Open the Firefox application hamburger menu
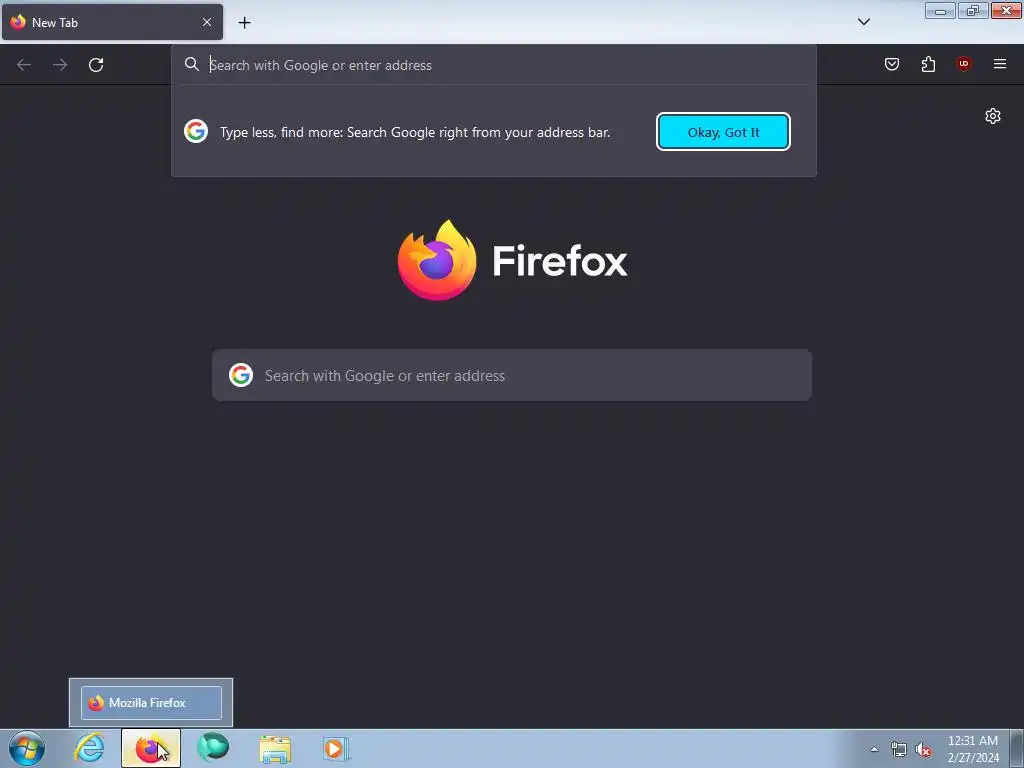This screenshot has height=768, width=1024. click(1000, 64)
